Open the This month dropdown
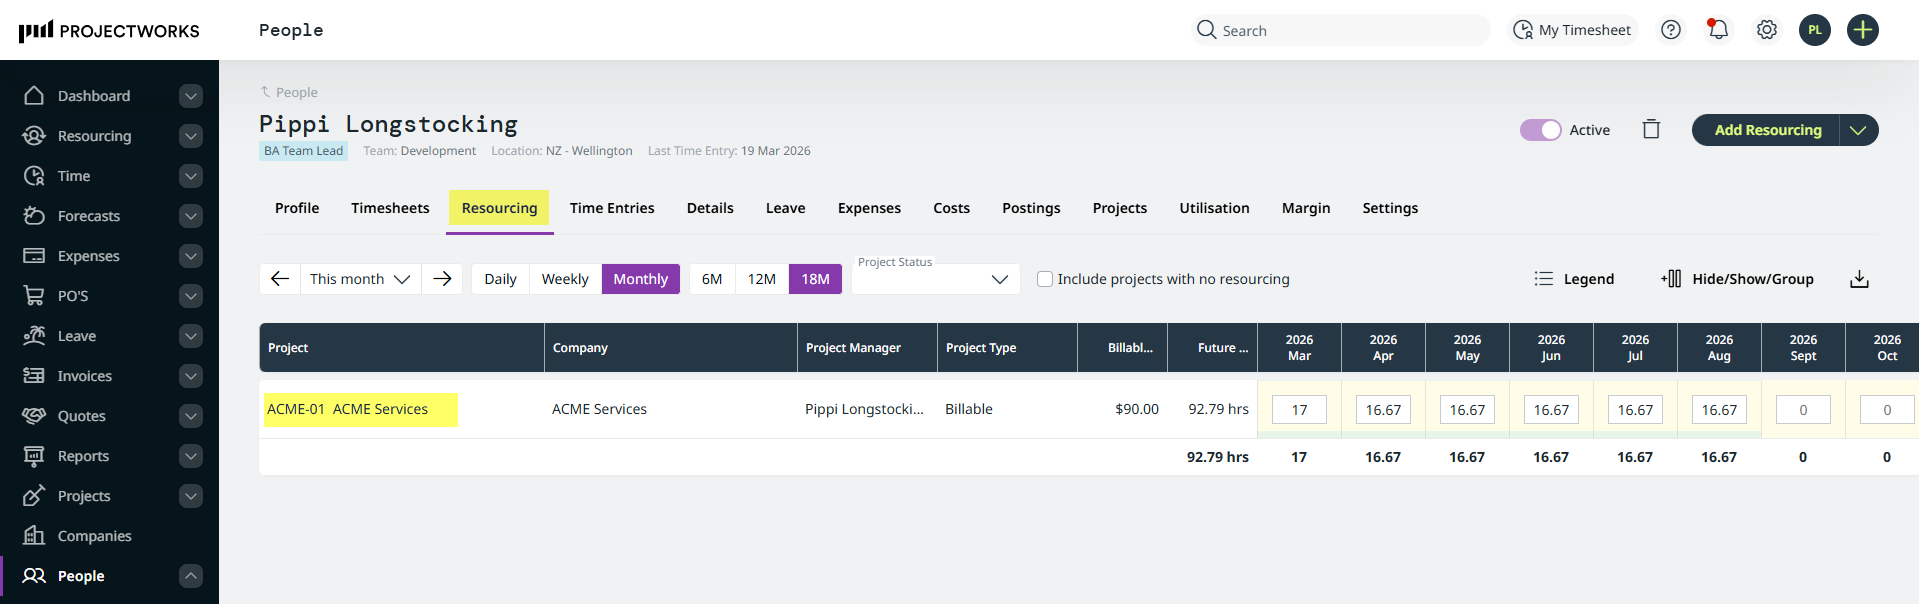1919x604 pixels. pos(360,279)
